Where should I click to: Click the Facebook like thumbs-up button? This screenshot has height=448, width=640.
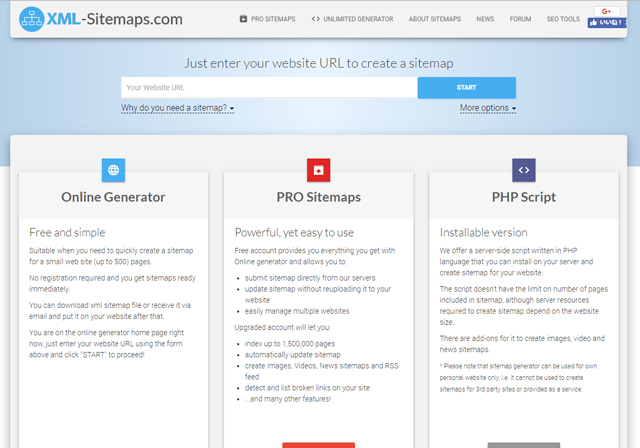point(607,23)
